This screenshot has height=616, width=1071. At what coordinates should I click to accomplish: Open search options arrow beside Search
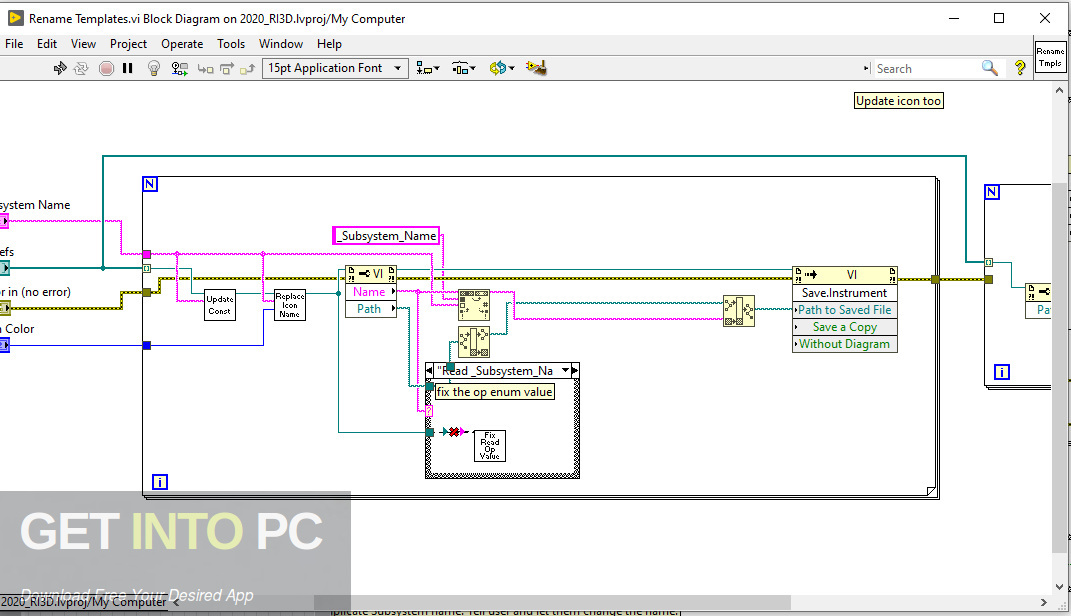point(867,68)
